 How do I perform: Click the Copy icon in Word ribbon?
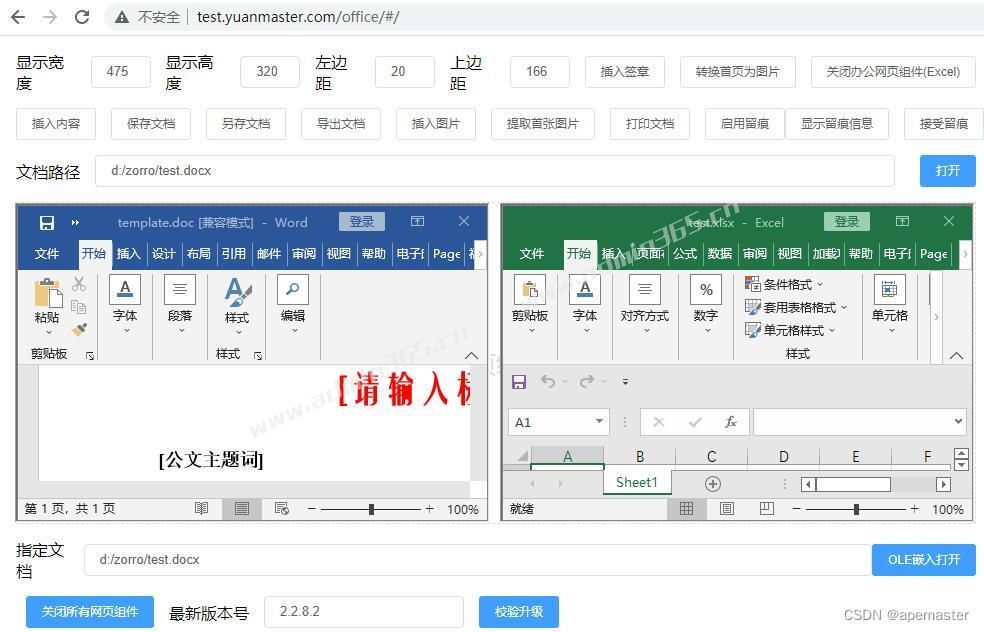78,307
